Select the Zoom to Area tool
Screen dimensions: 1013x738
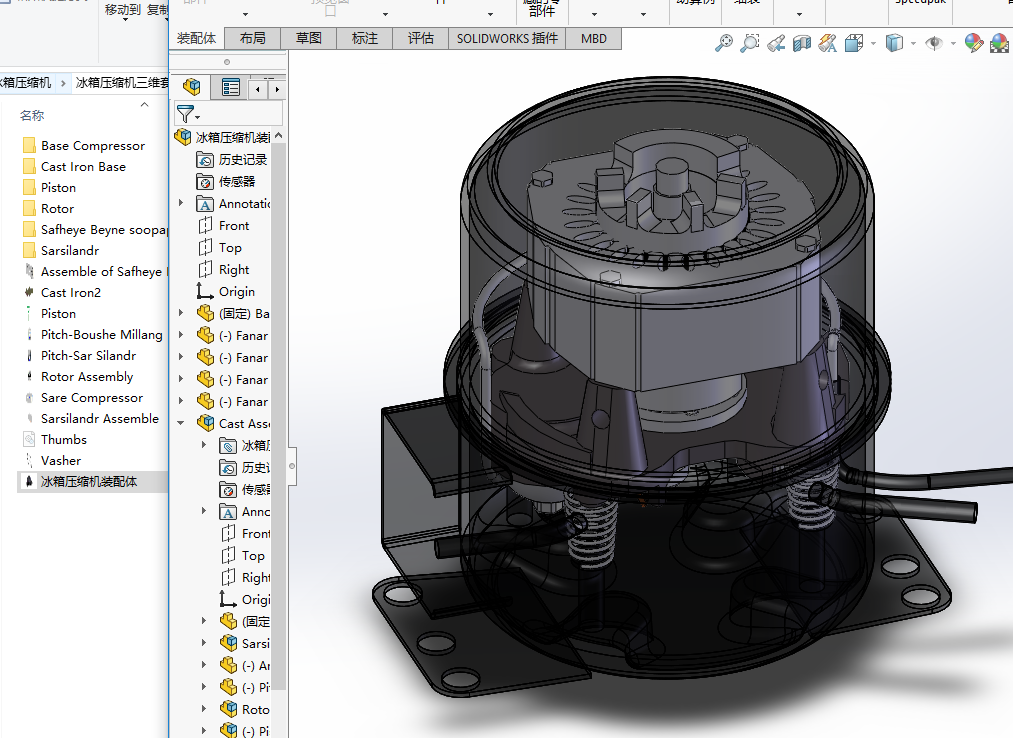click(x=750, y=43)
